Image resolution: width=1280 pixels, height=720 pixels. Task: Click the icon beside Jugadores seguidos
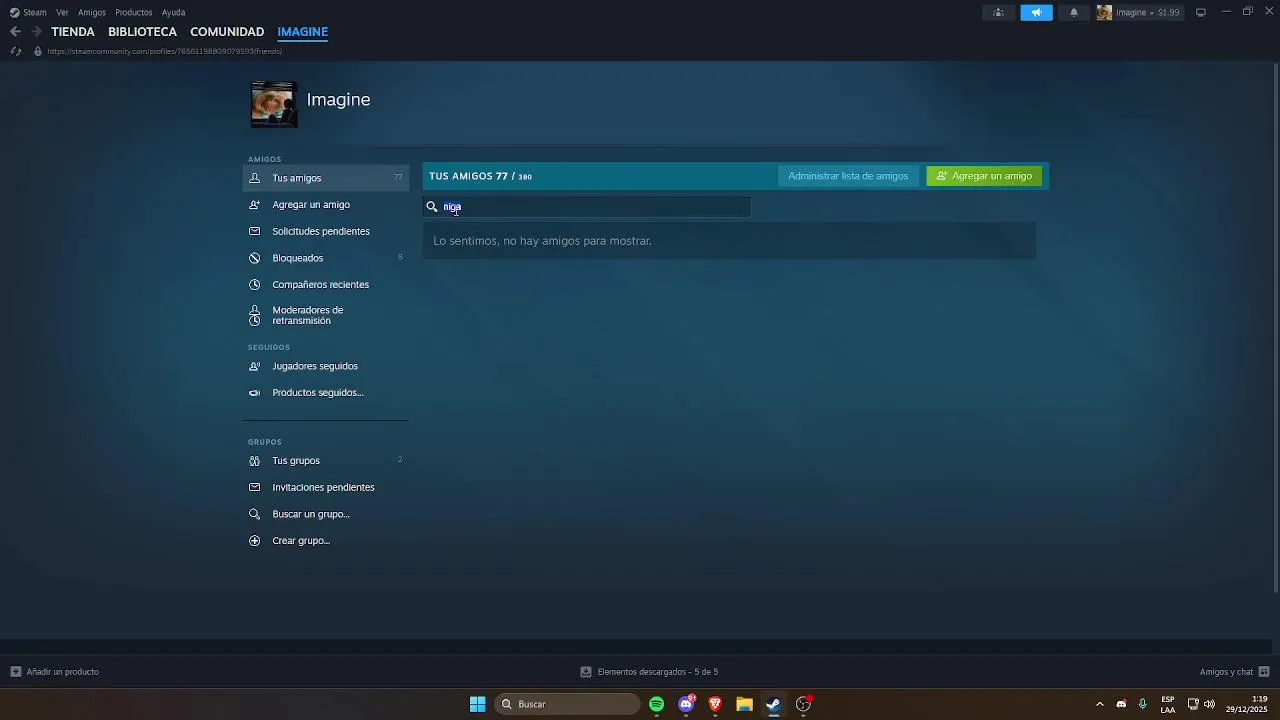254,366
